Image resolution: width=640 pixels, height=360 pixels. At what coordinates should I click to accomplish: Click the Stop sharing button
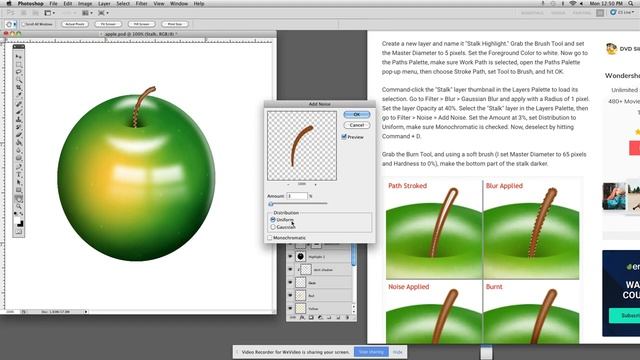click(371, 352)
